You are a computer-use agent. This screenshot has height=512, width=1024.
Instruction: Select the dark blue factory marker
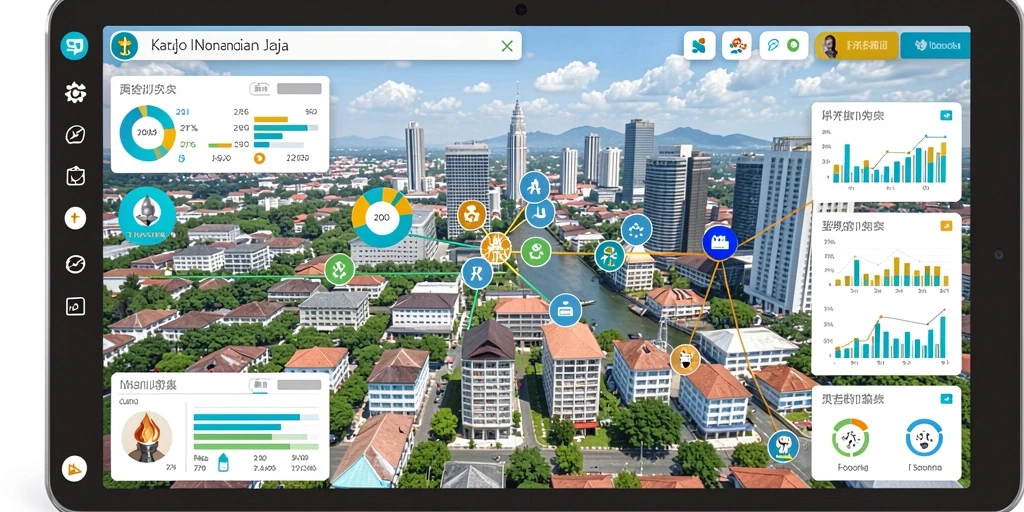(x=720, y=243)
